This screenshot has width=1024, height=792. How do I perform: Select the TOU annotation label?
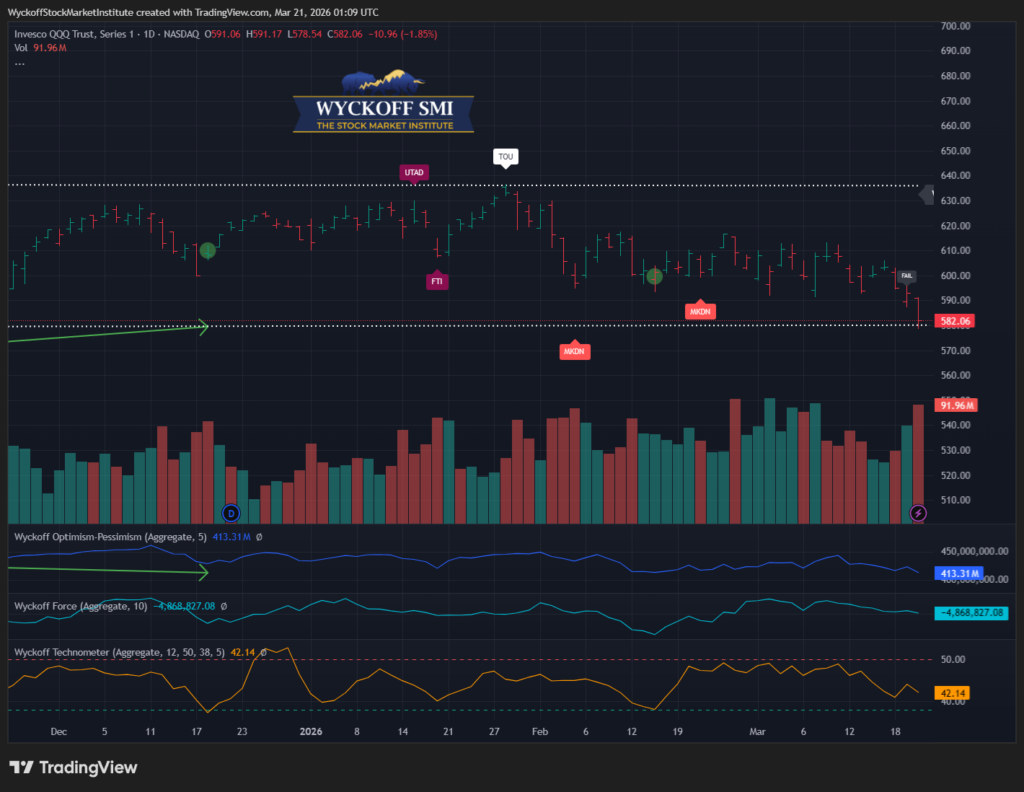coord(506,157)
